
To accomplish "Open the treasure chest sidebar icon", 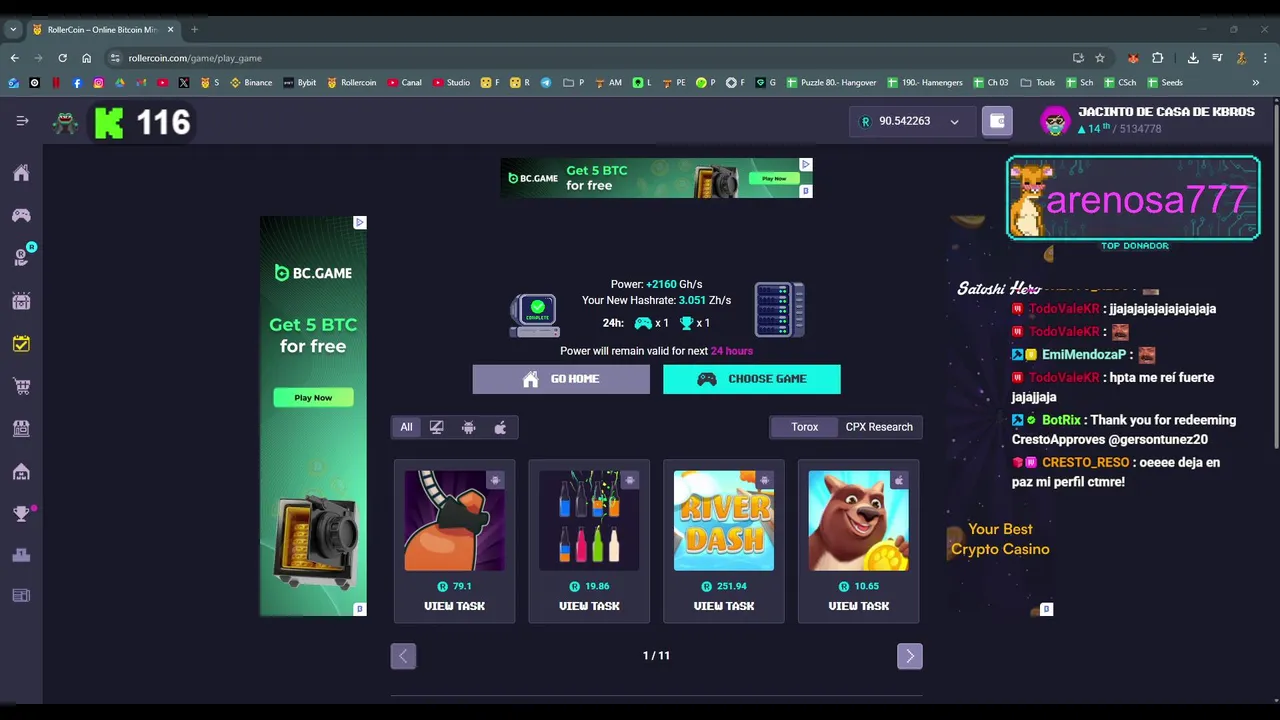I will (x=21, y=301).
